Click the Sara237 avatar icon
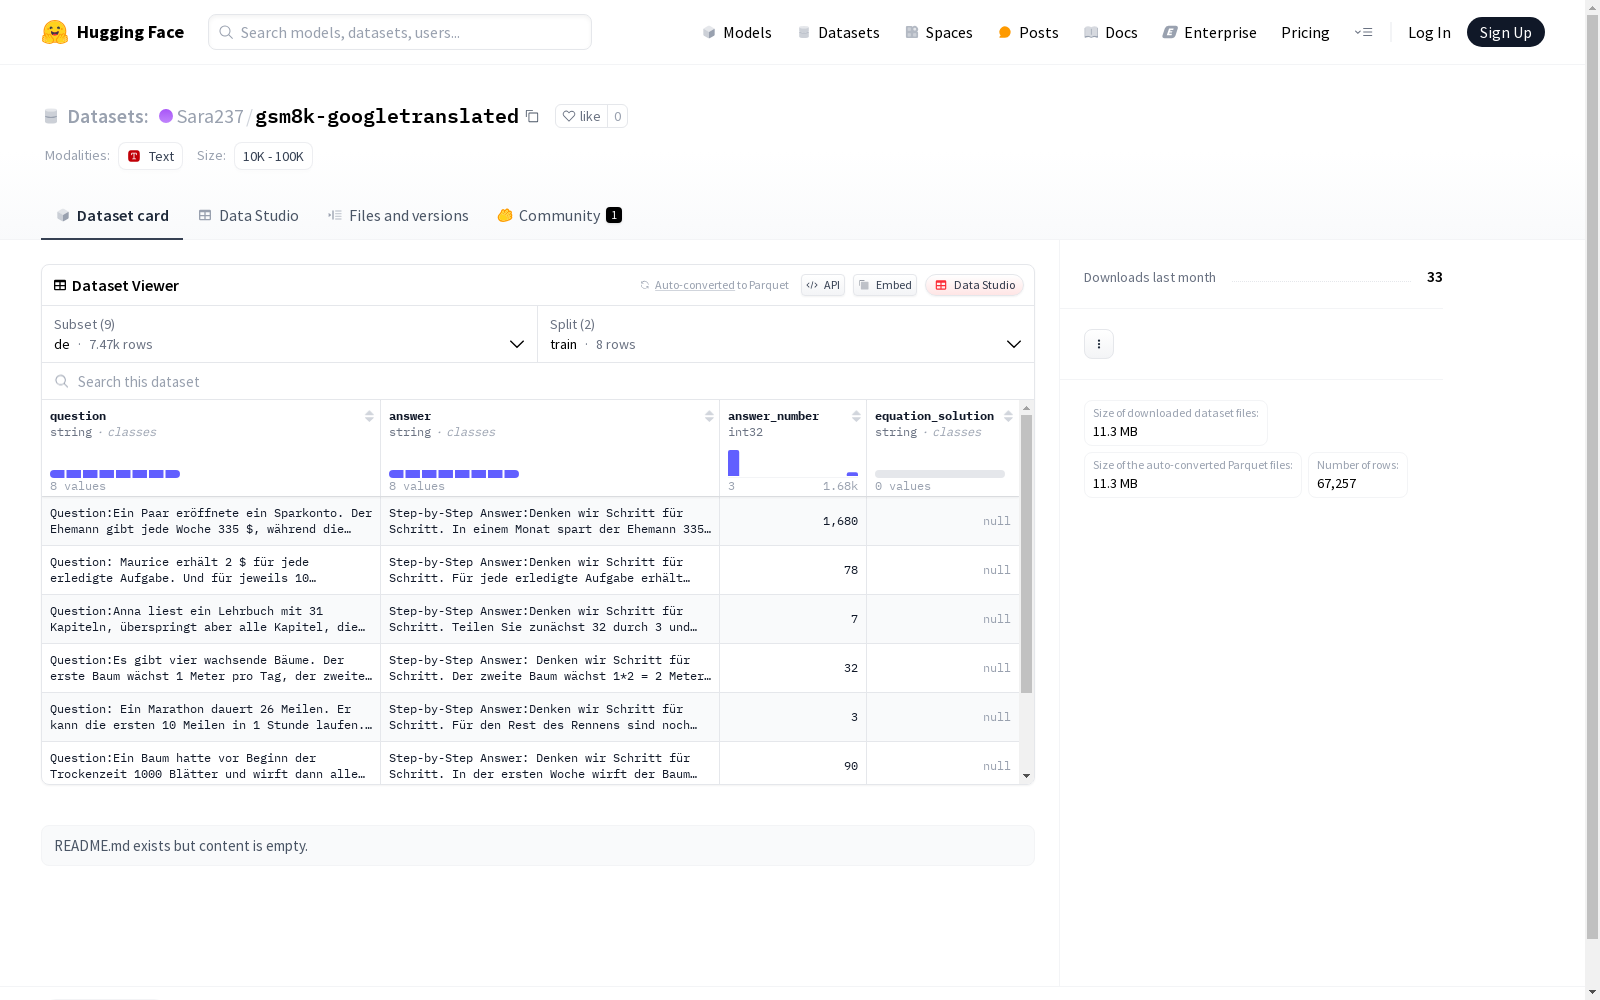Viewport: 1600px width, 1000px height. tap(166, 116)
